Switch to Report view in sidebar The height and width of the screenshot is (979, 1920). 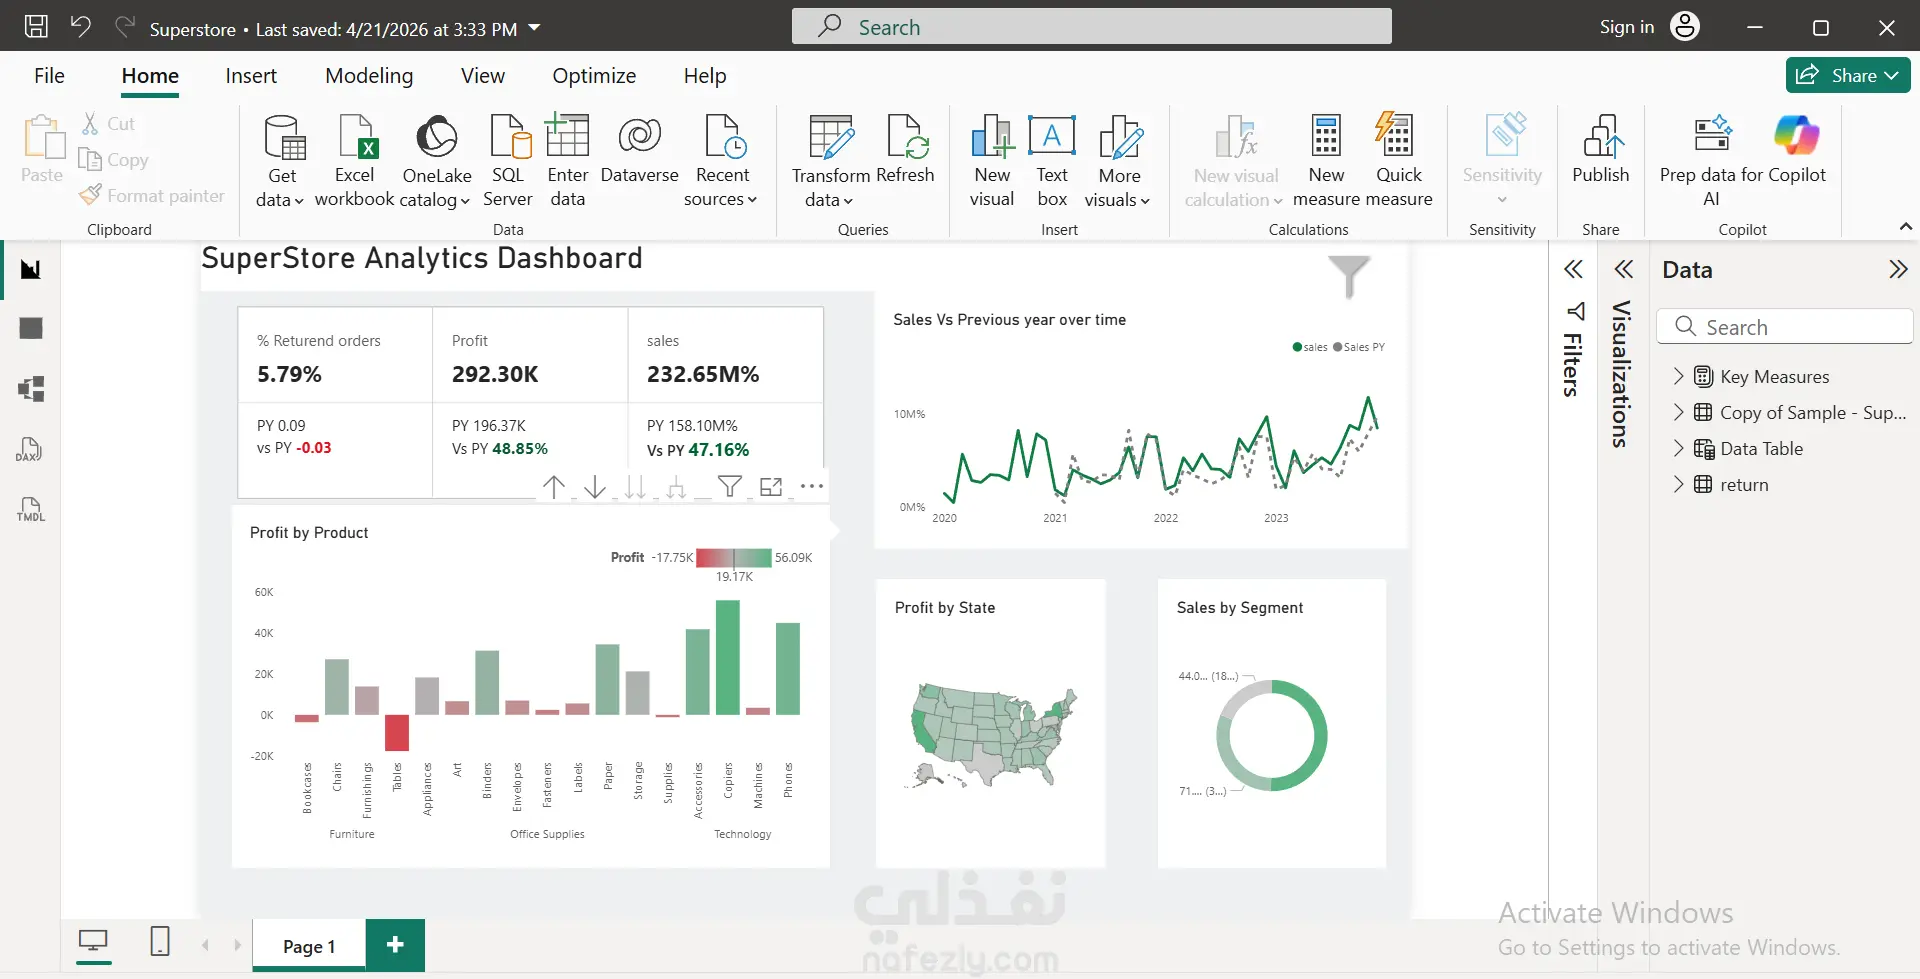coord(31,270)
